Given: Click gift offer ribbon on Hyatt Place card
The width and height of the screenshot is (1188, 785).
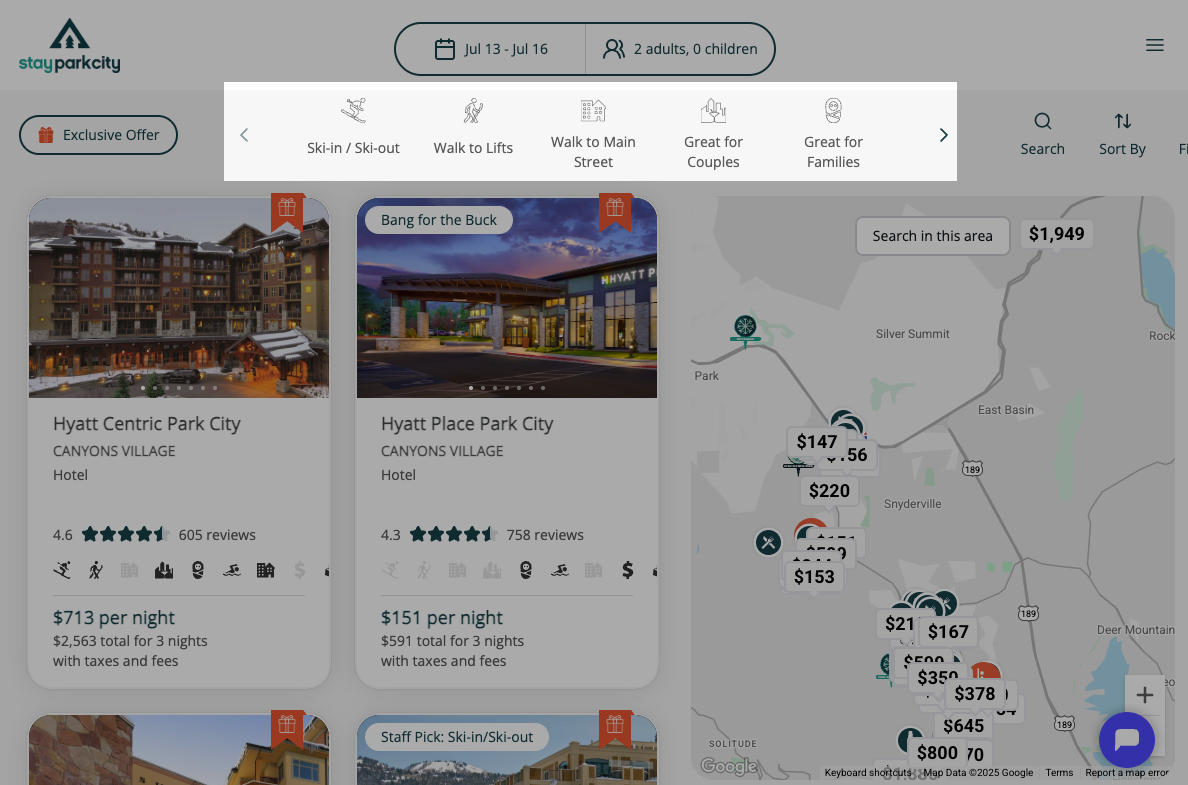Looking at the screenshot, I should pos(614,211).
